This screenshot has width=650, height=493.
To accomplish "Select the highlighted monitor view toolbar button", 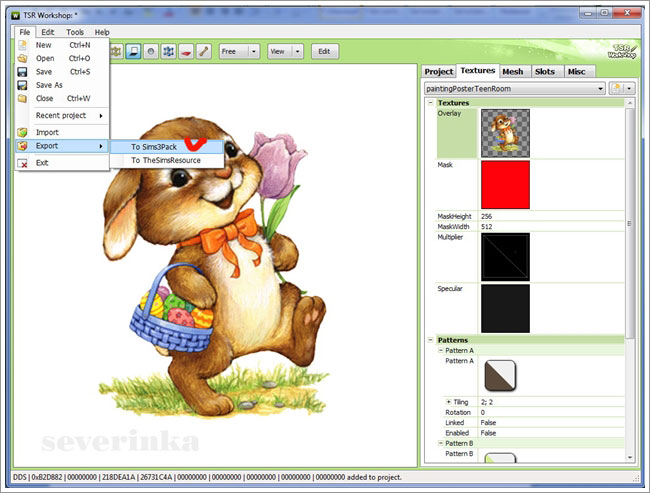I will tap(133, 51).
